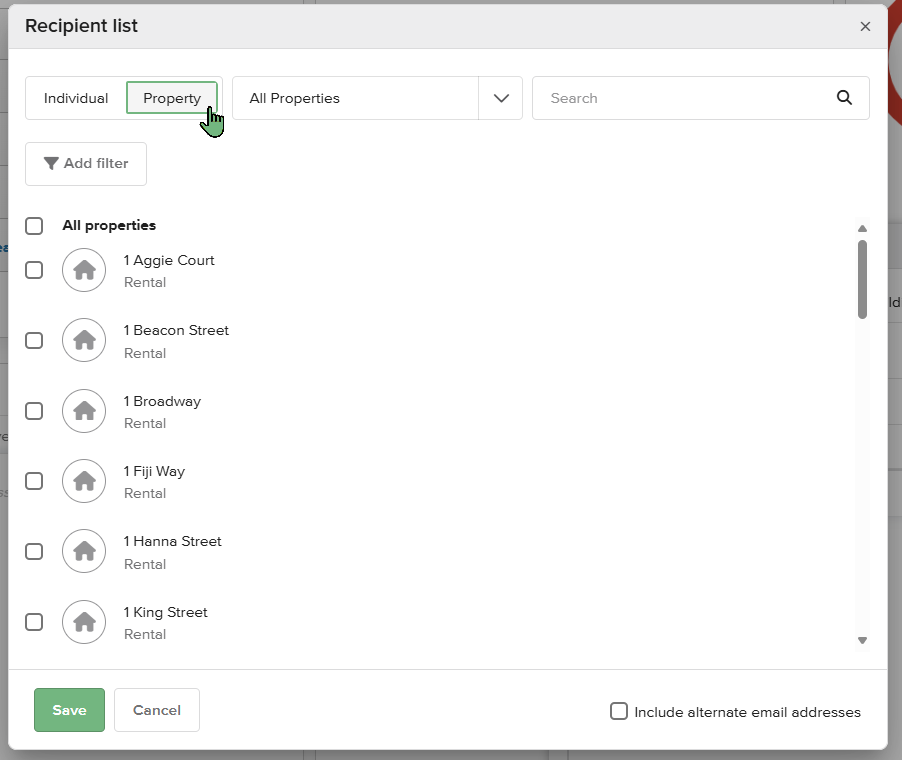The image size is (902, 760).
Task: Click the funnel icon on Add filter
Action: (x=53, y=163)
